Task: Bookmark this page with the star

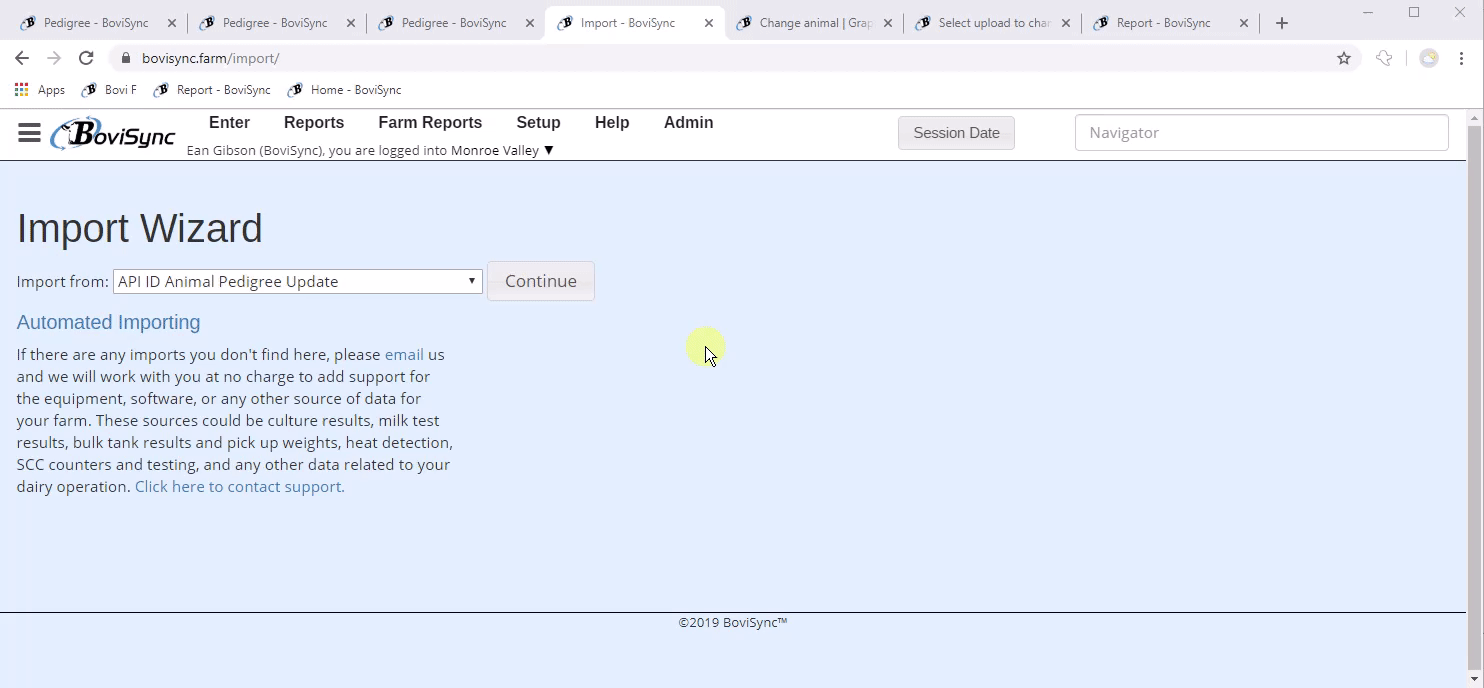Action: click(1344, 58)
